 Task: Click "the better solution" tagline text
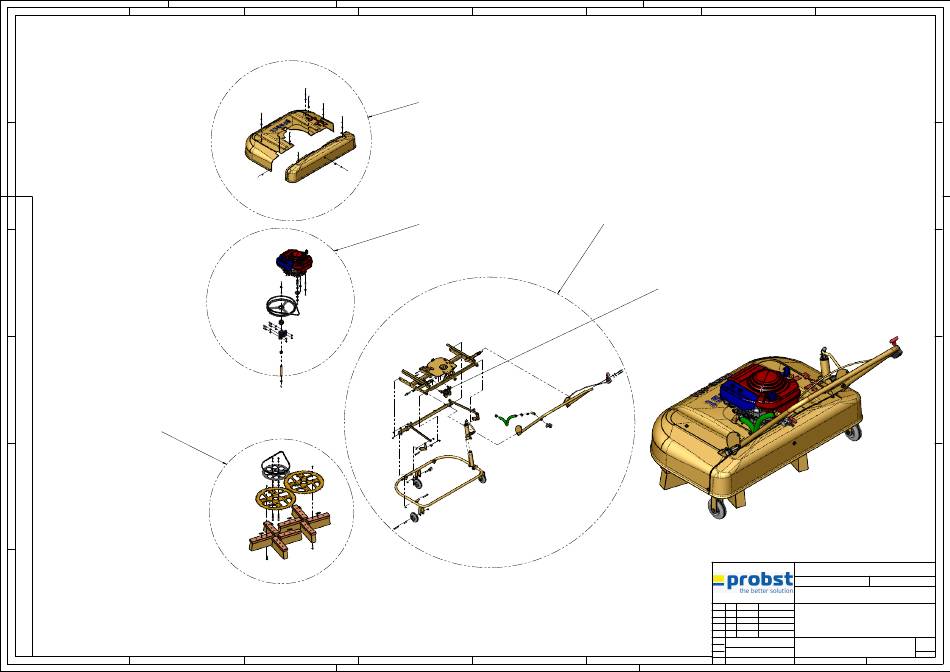(x=766, y=590)
